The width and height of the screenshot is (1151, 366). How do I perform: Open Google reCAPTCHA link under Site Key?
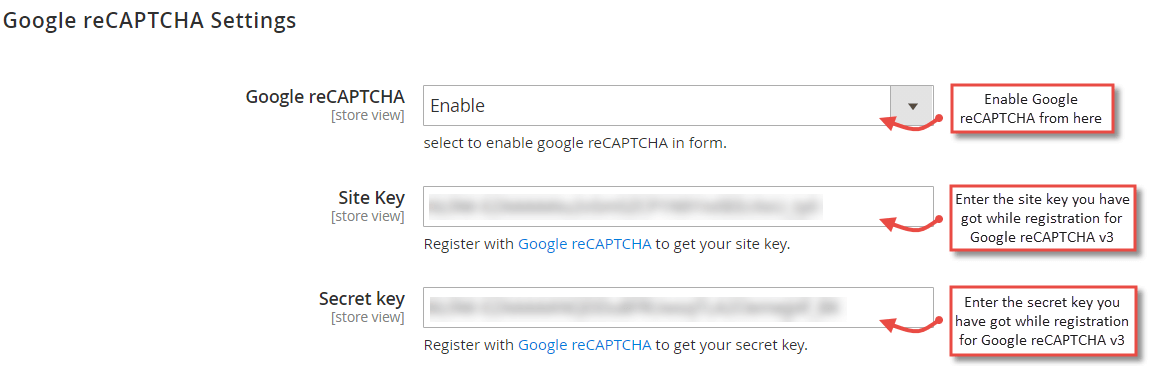pyautogui.click(x=584, y=245)
